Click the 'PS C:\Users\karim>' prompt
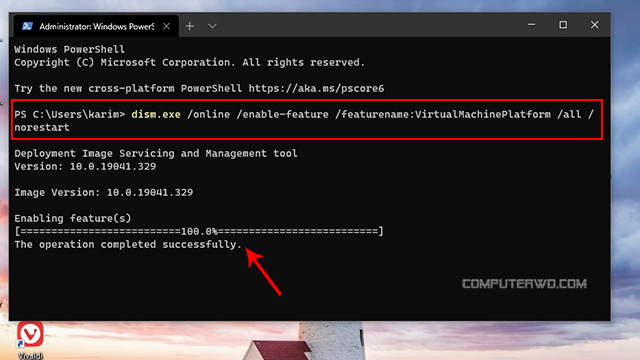Screen dimensions: 640x360 coord(69,114)
